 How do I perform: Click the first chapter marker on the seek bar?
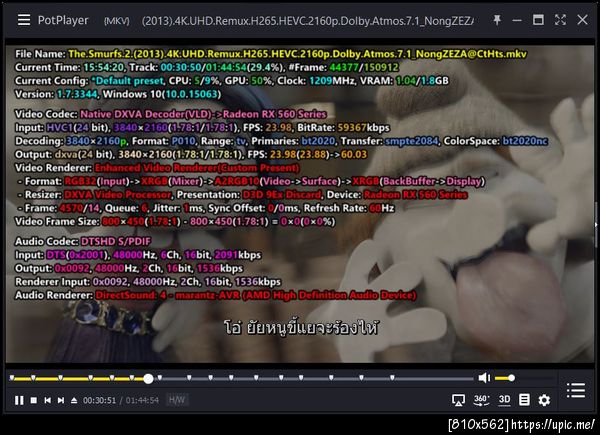pyautogui.click(x=12, y=378)
